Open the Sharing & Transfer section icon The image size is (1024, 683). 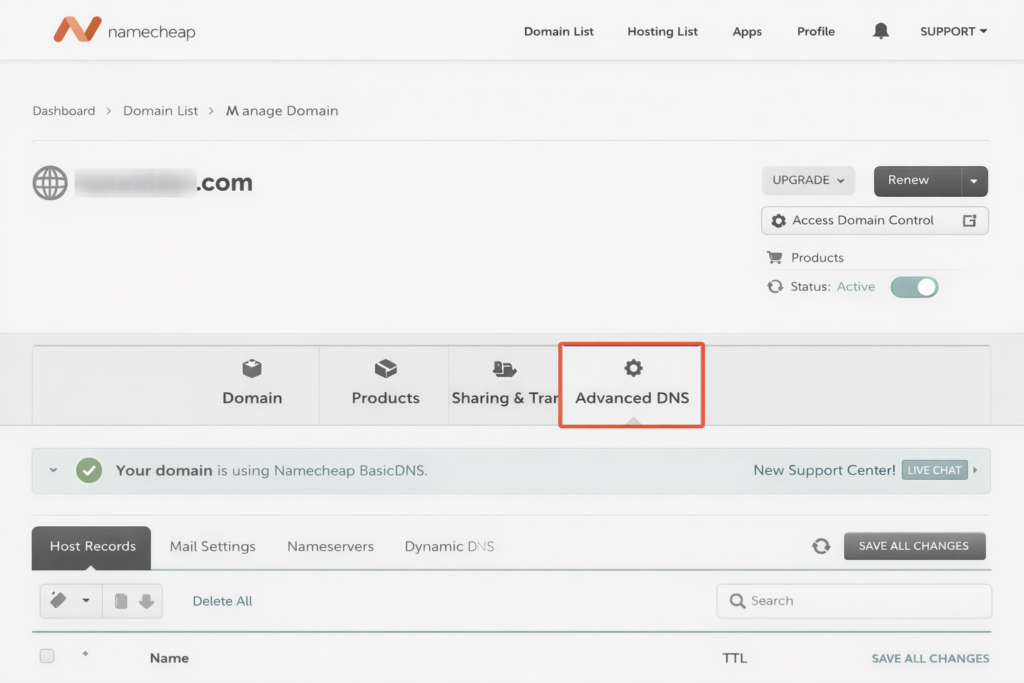(x=506, y=366)
